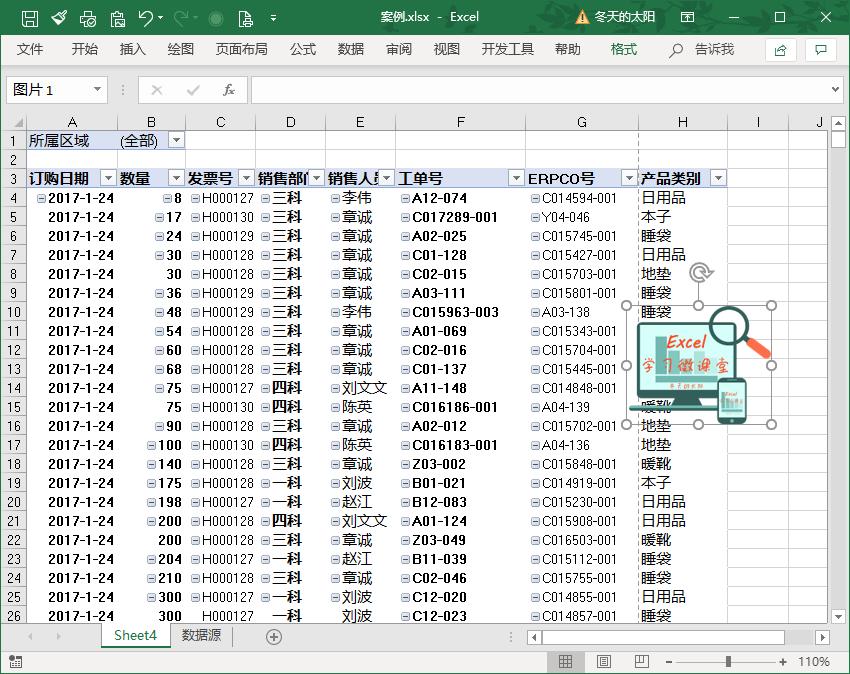Select the Format Painter icon
Screen dimensions: 850x674
click(57, 18)
